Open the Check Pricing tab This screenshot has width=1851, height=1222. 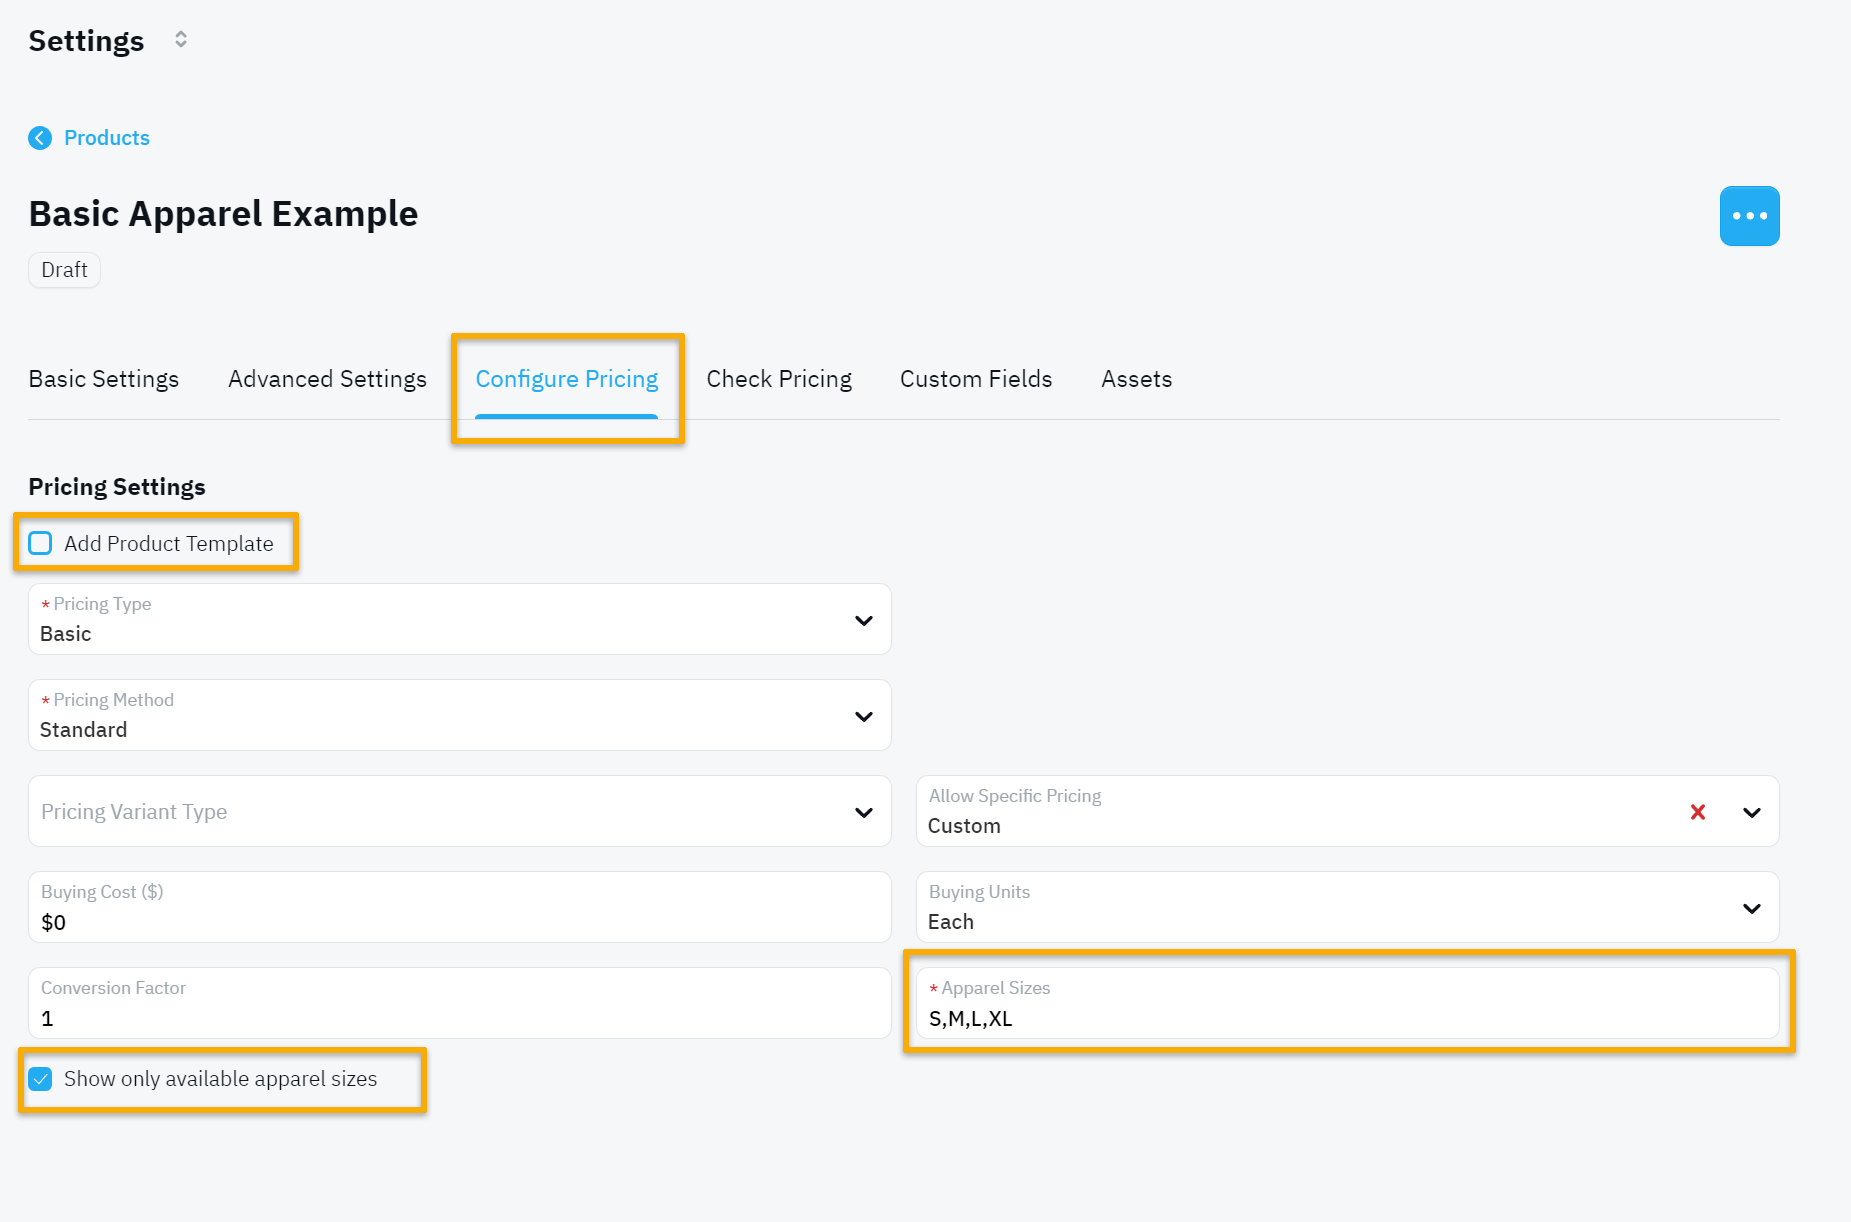click(779, 379)
